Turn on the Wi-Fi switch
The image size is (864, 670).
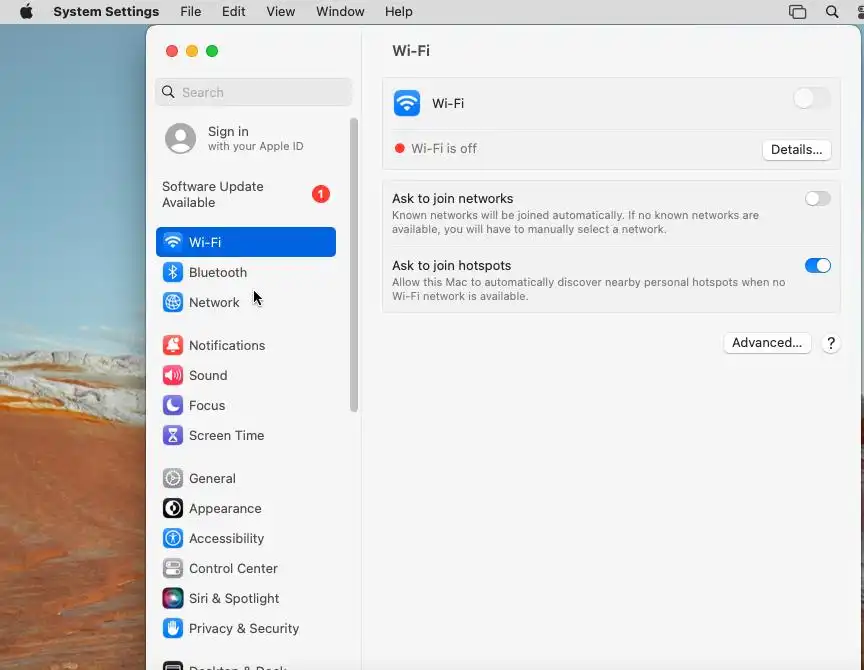click(x=812, y=99)
